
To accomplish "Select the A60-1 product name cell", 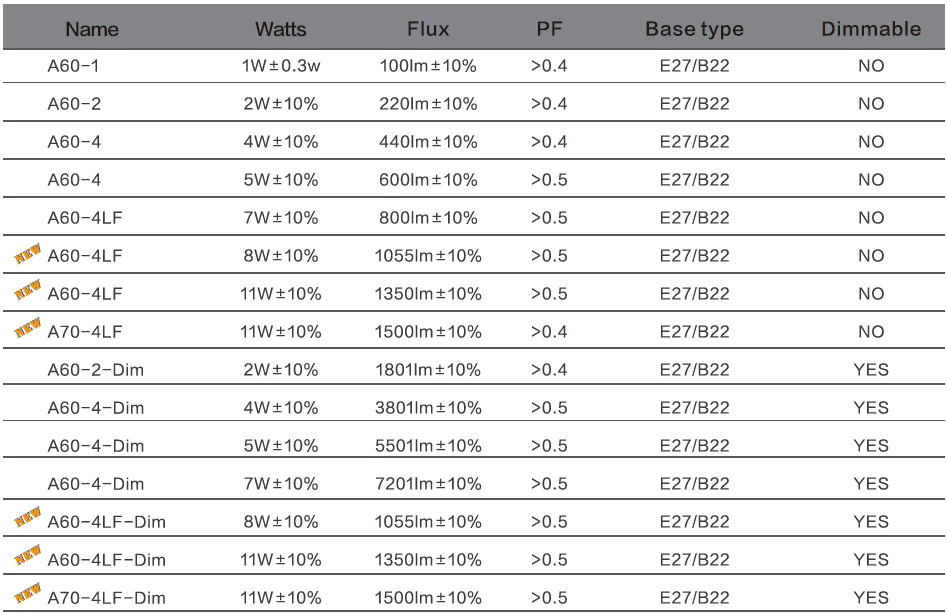I will pos(73,66).
